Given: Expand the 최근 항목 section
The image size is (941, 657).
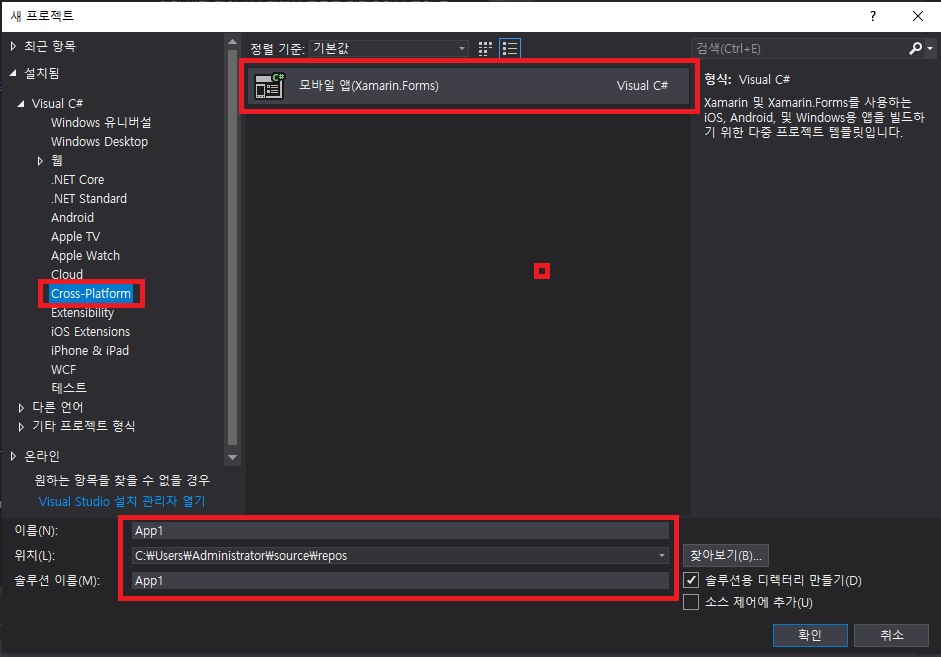Looking at the screenshot, I should click(13, 46).
